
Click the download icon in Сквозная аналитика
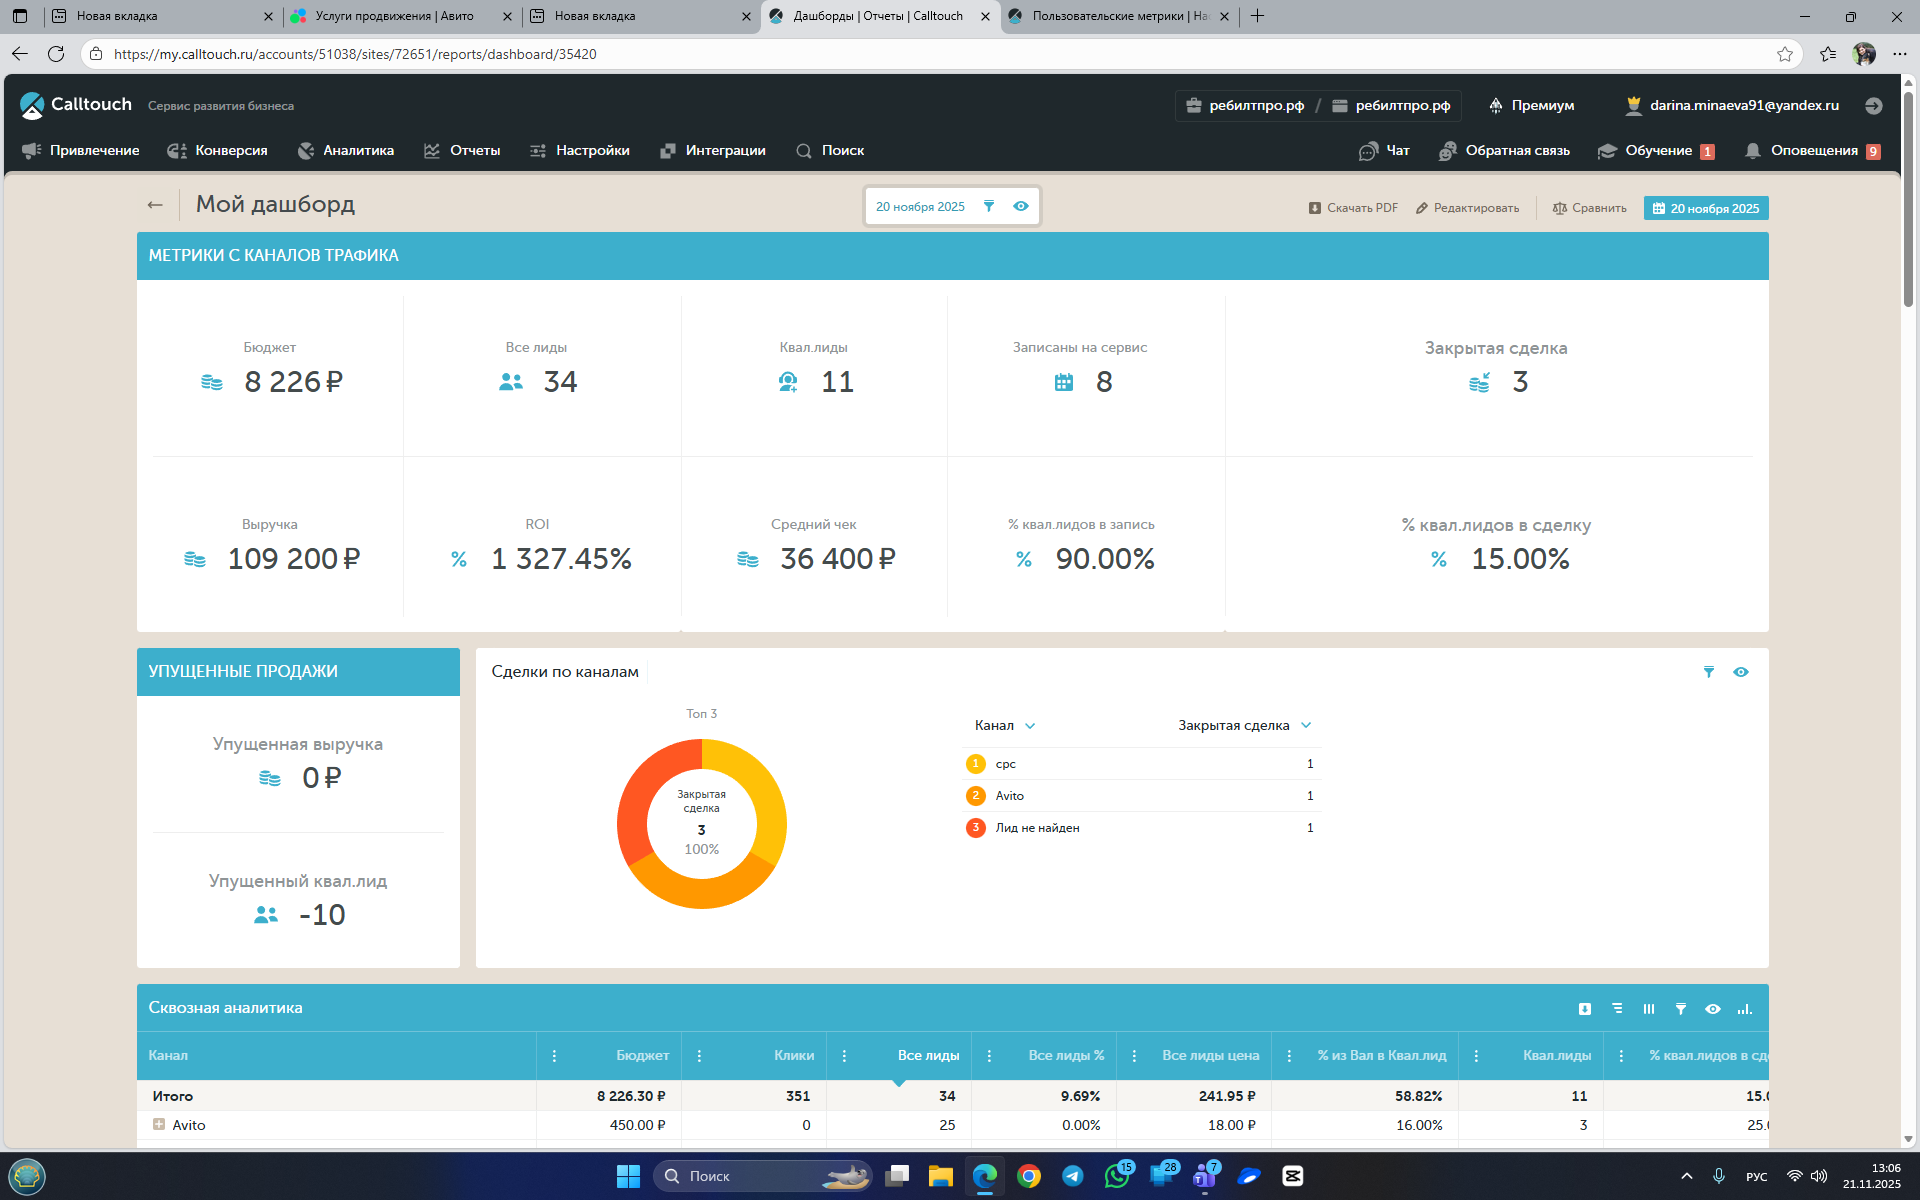coord(1585,1009)
